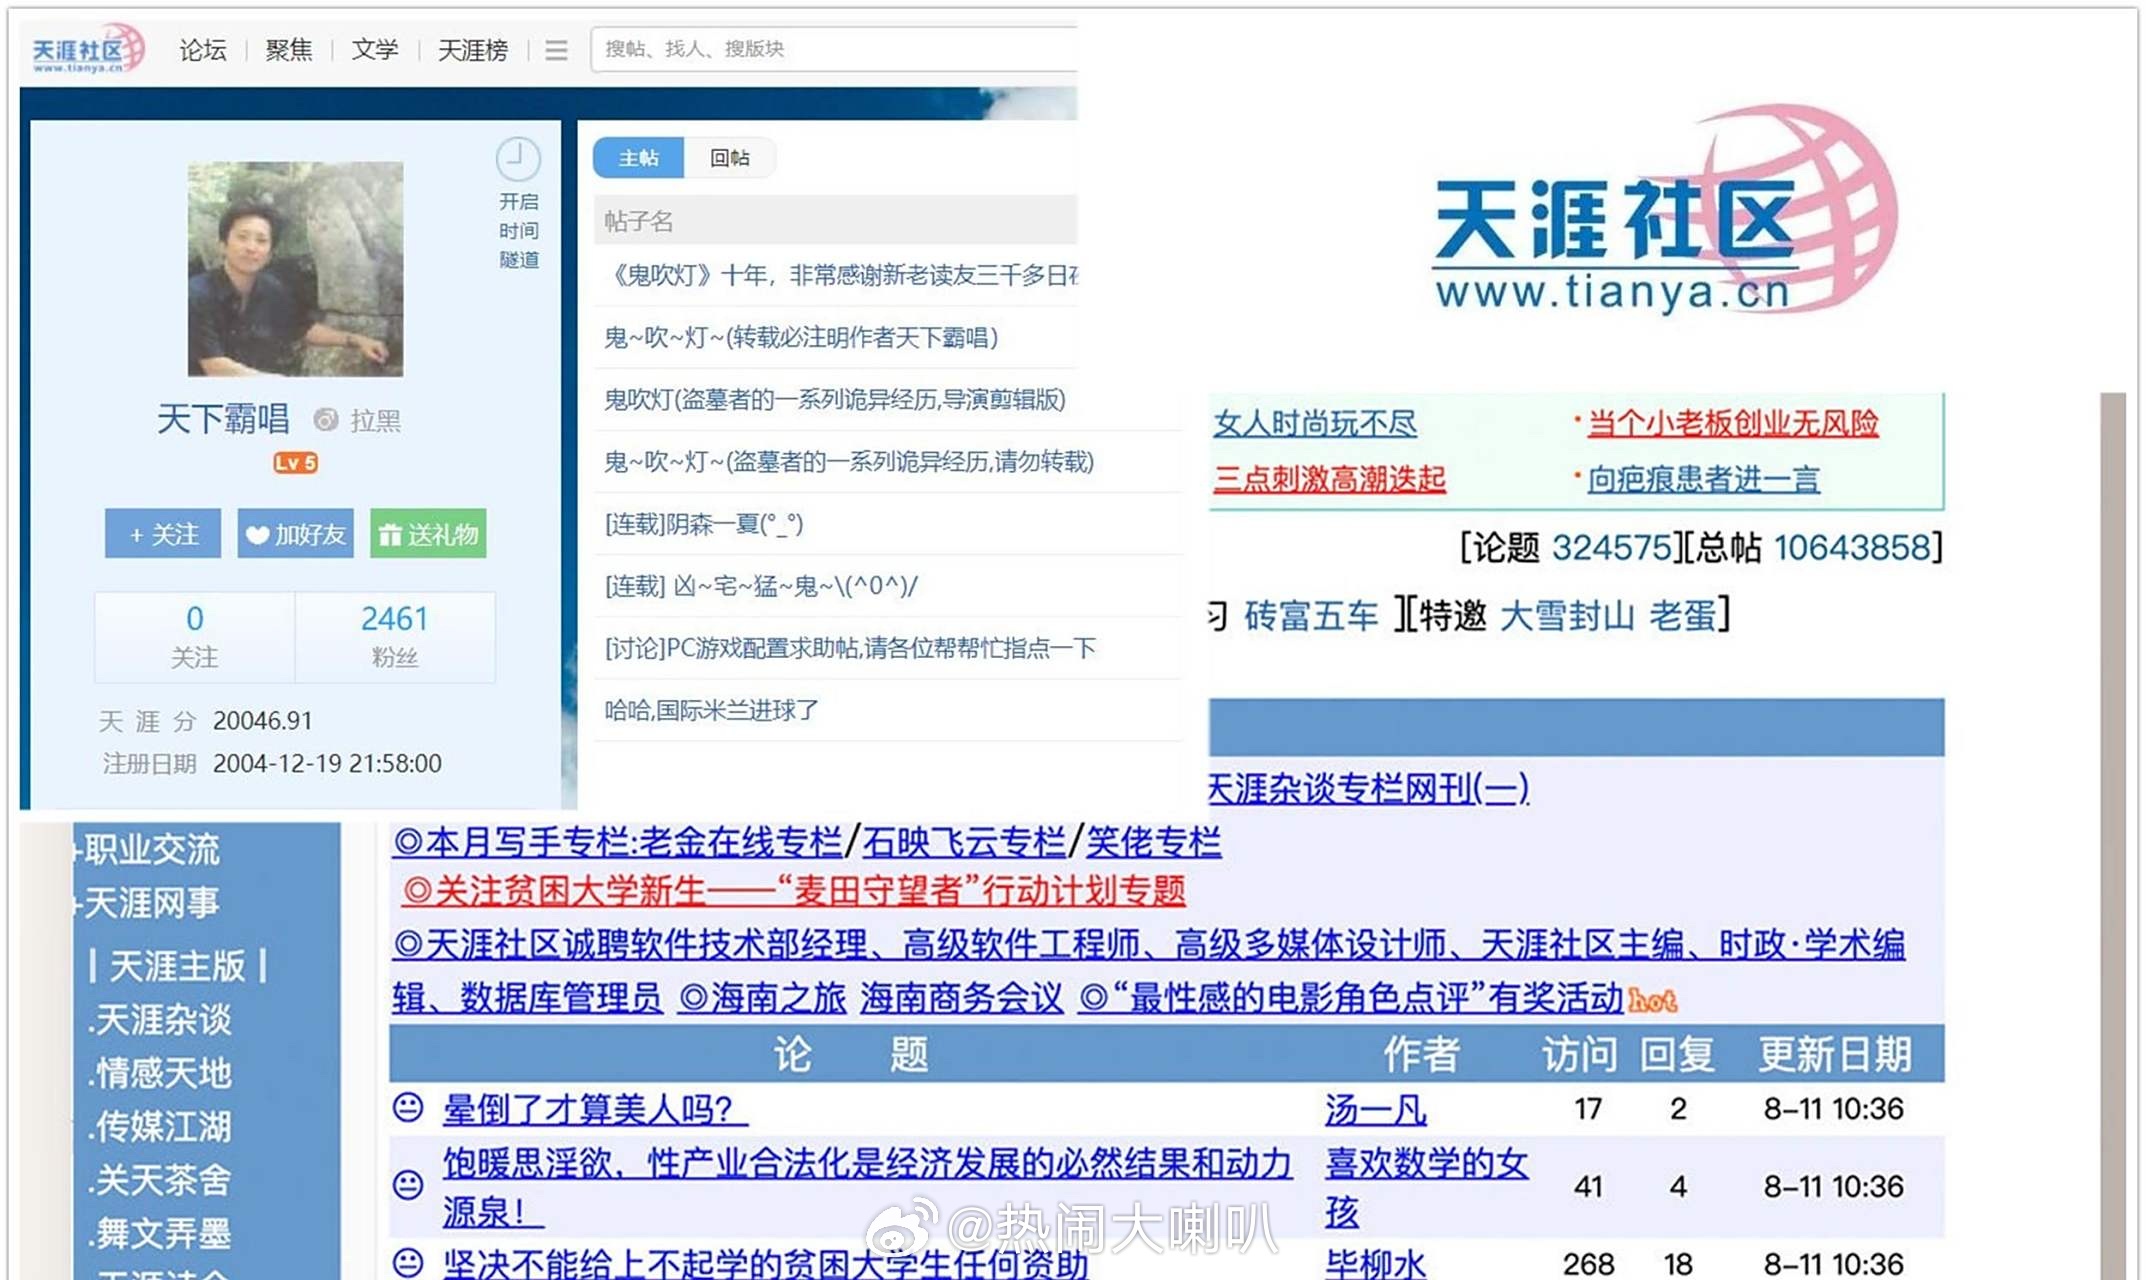
Task: Expand 天涯网事 in the left sidebar
Action: click(x=150, y=903)
